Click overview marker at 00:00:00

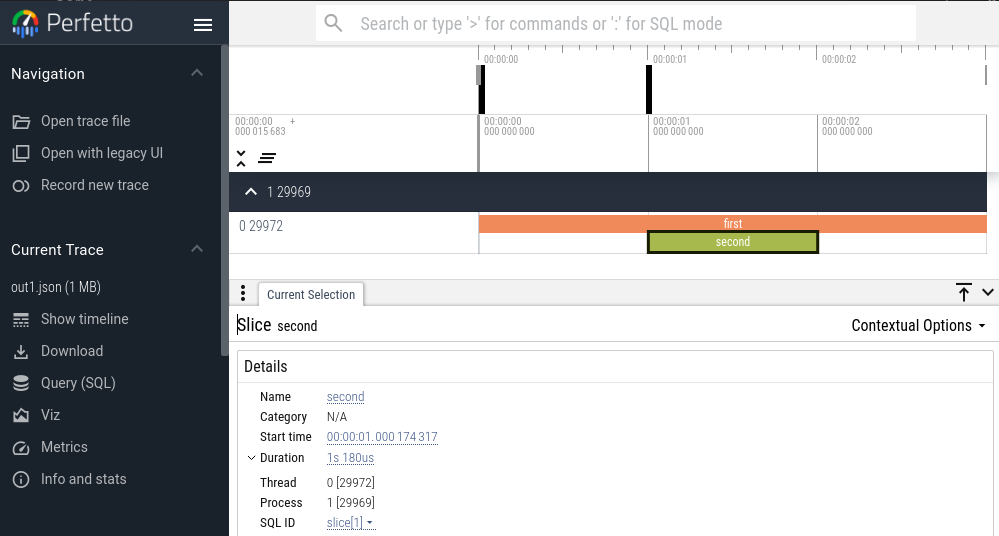[482, 90]
